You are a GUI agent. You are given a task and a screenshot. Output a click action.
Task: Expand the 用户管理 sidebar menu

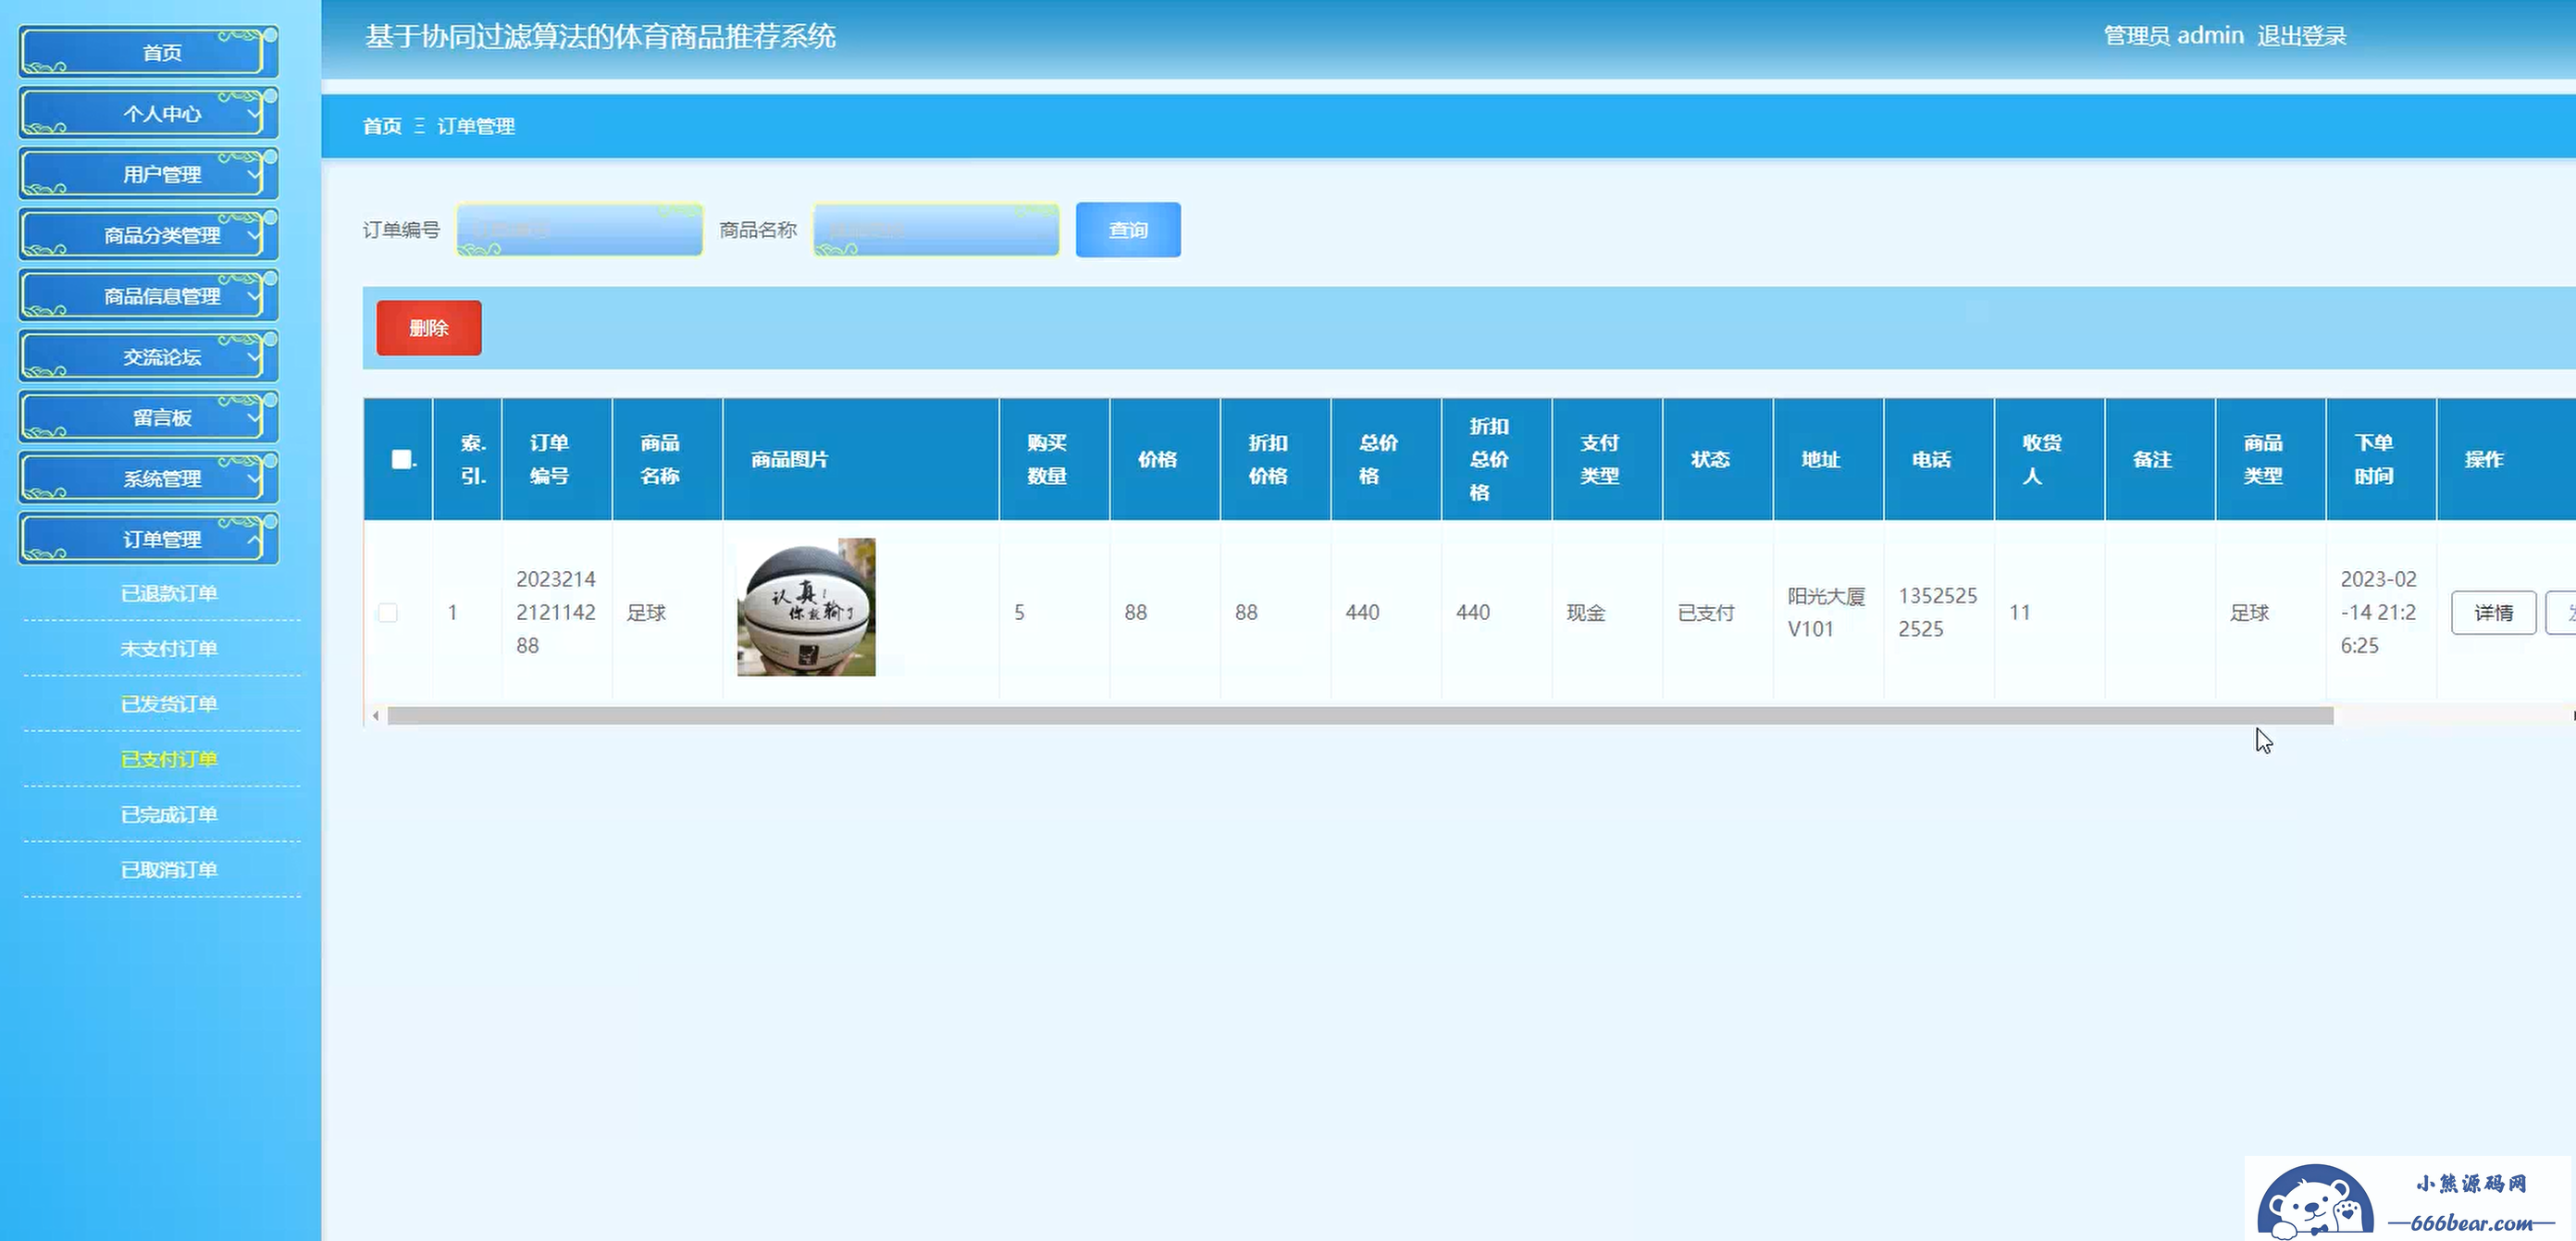click(148, 174)
